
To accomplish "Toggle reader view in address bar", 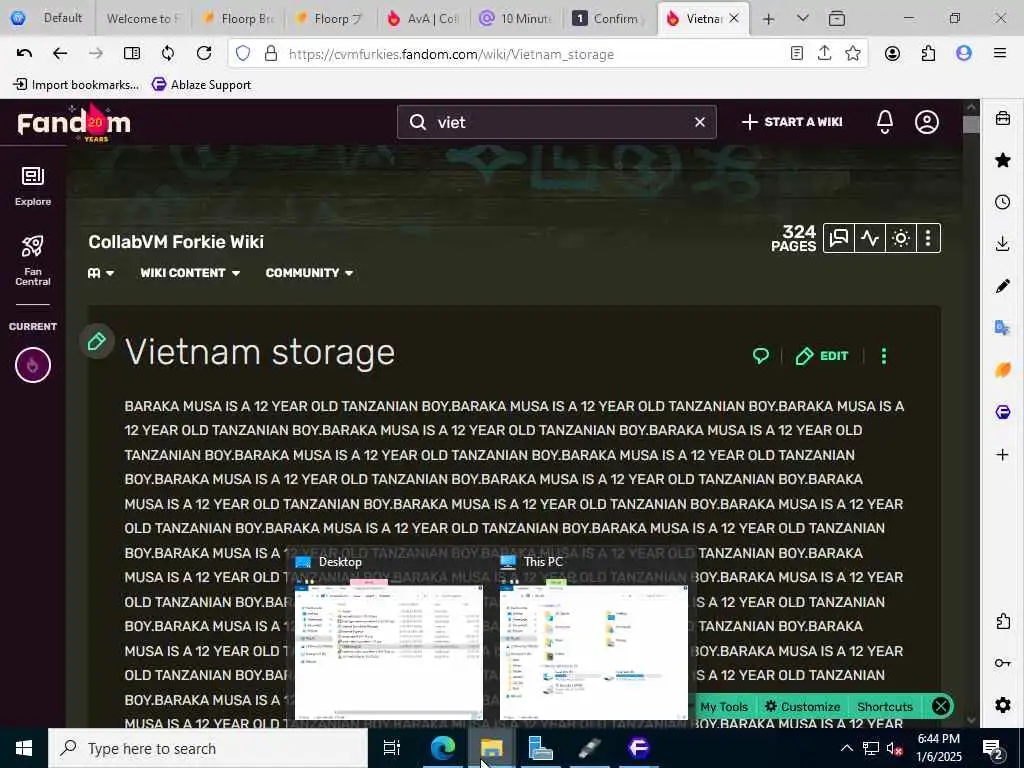I will click(796, 54).
